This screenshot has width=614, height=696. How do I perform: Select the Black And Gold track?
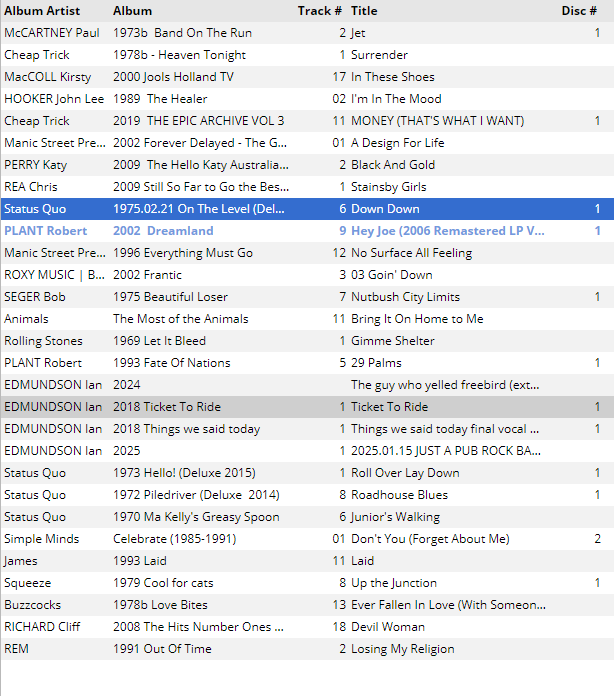pos(393,165)
